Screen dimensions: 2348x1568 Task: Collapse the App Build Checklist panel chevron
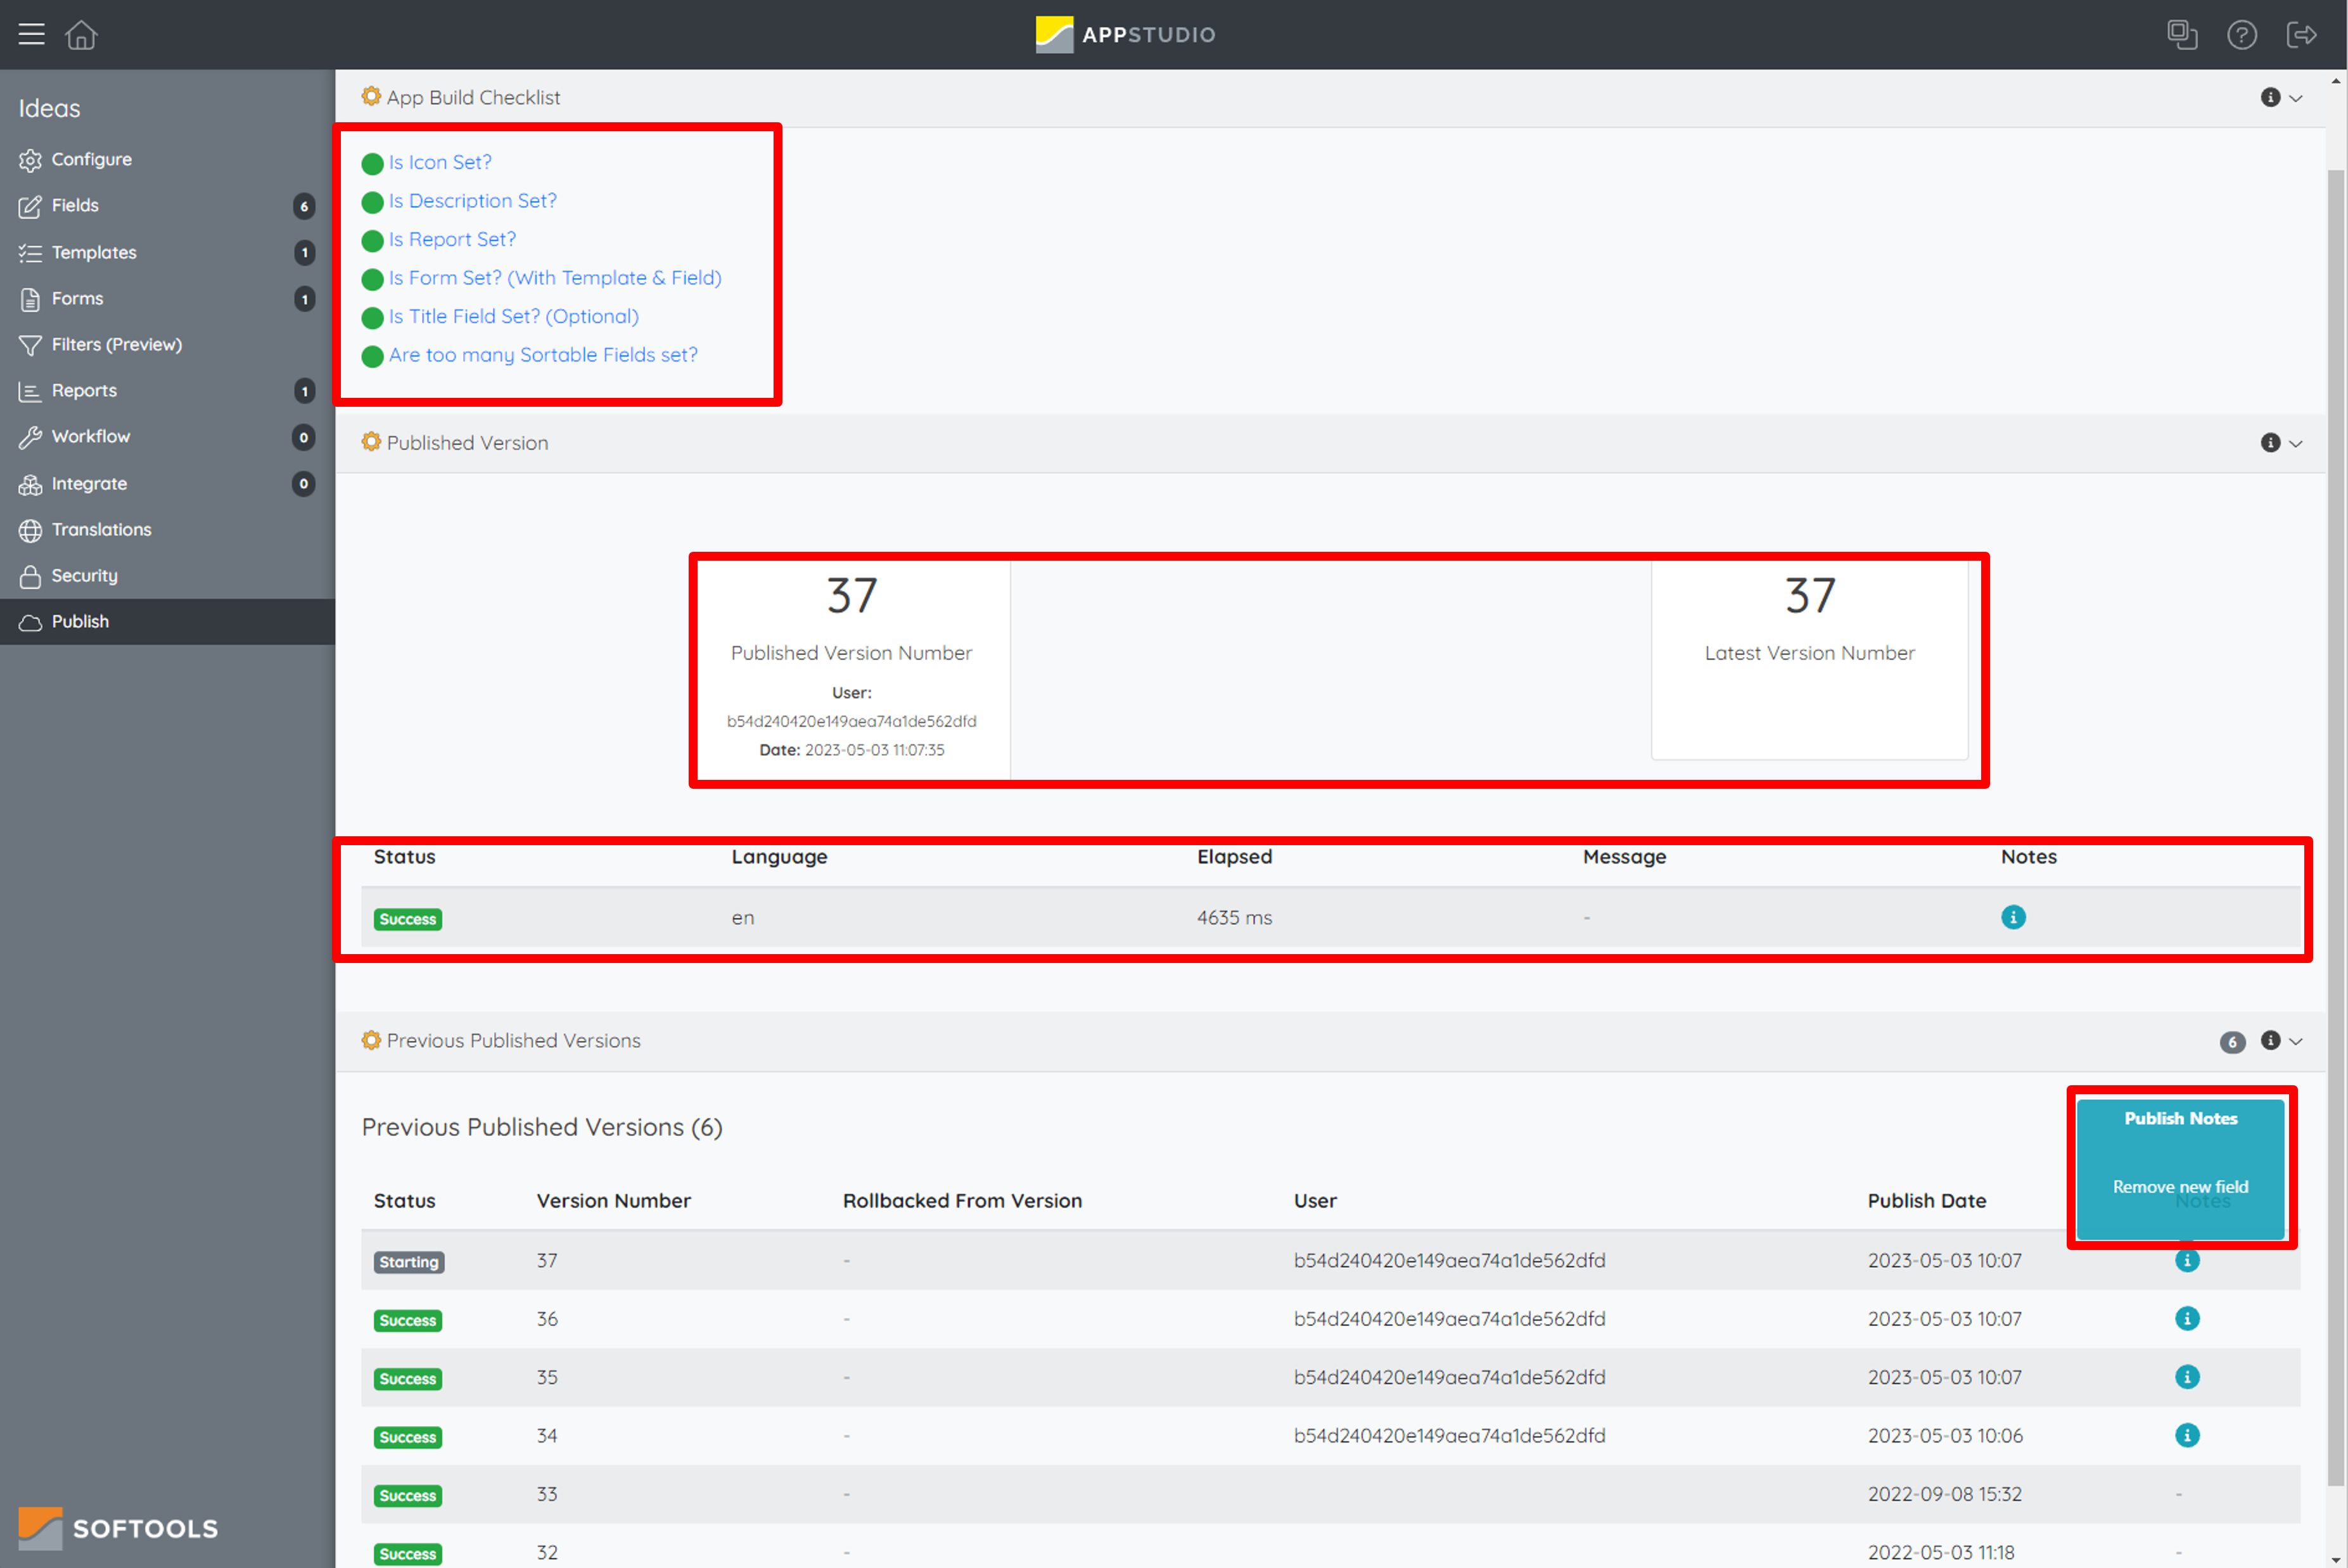[x=2296, y=98]
